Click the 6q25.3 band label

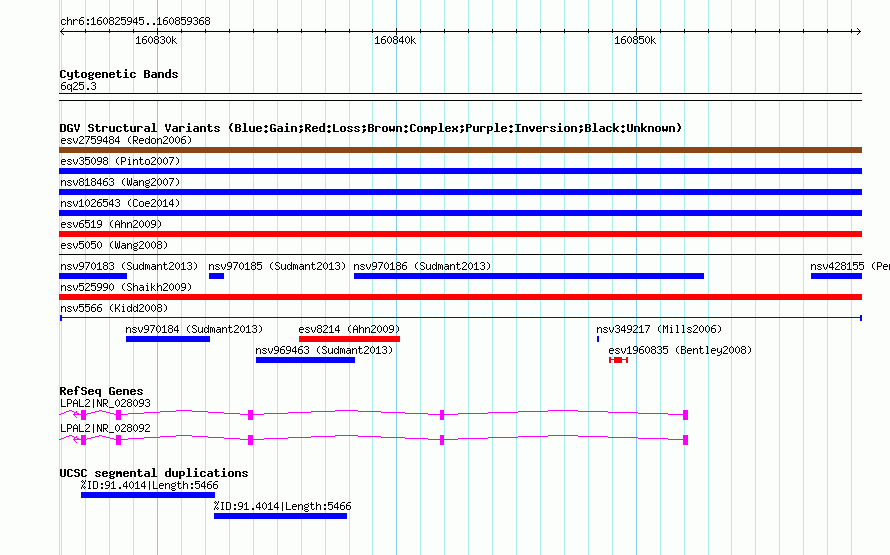coord(78,86)
